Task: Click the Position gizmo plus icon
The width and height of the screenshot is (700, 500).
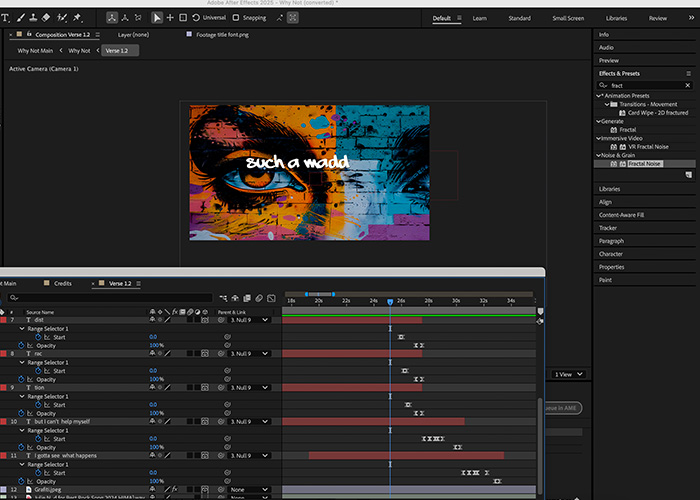Action: pos(170,18)
